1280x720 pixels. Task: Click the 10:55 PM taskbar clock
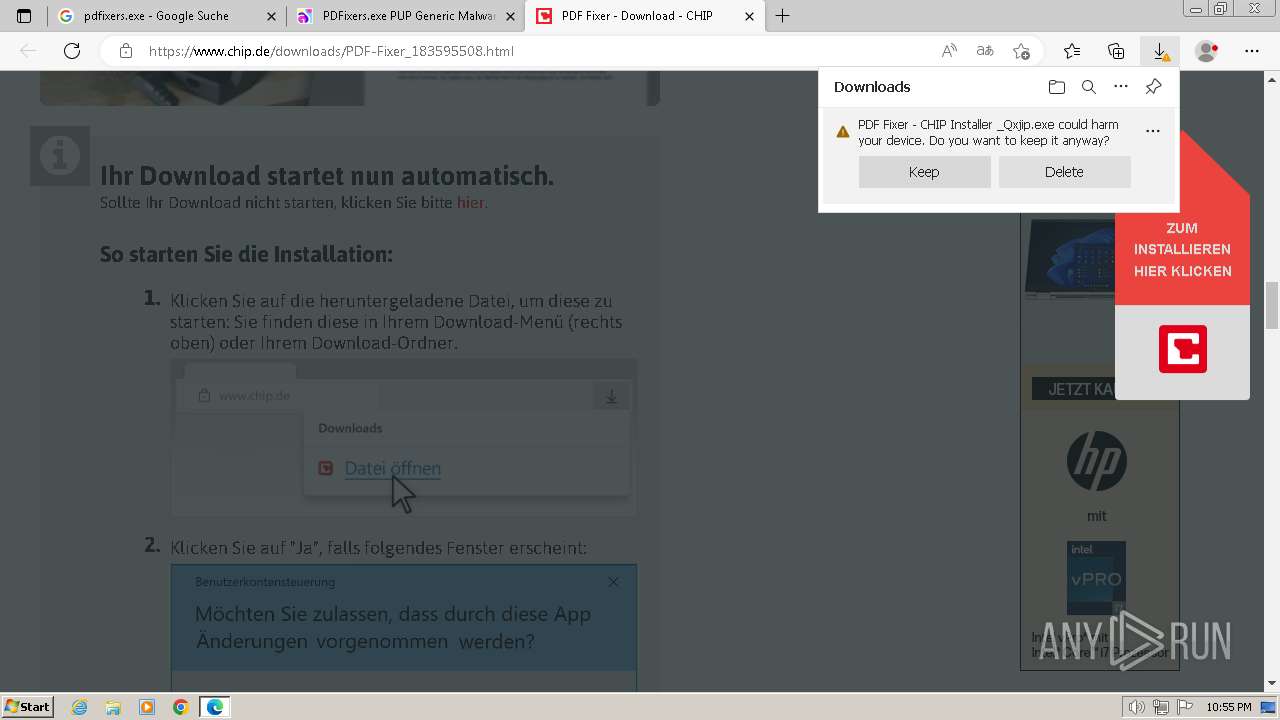tap(1229, 707)
